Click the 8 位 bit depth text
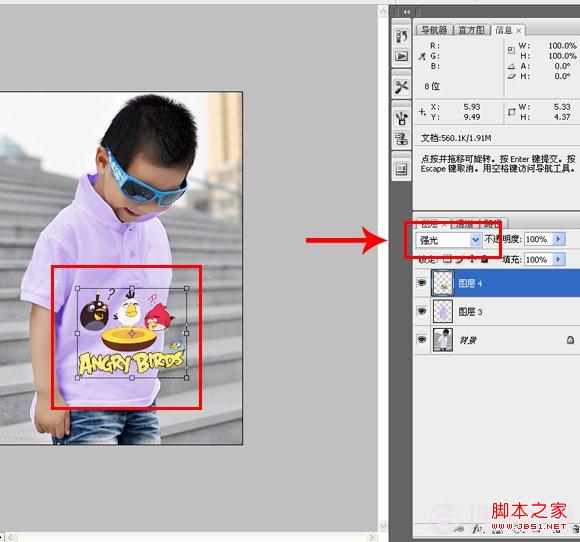Screen dimensions: 580x542 pyautogui.click(x=432, y=87)
